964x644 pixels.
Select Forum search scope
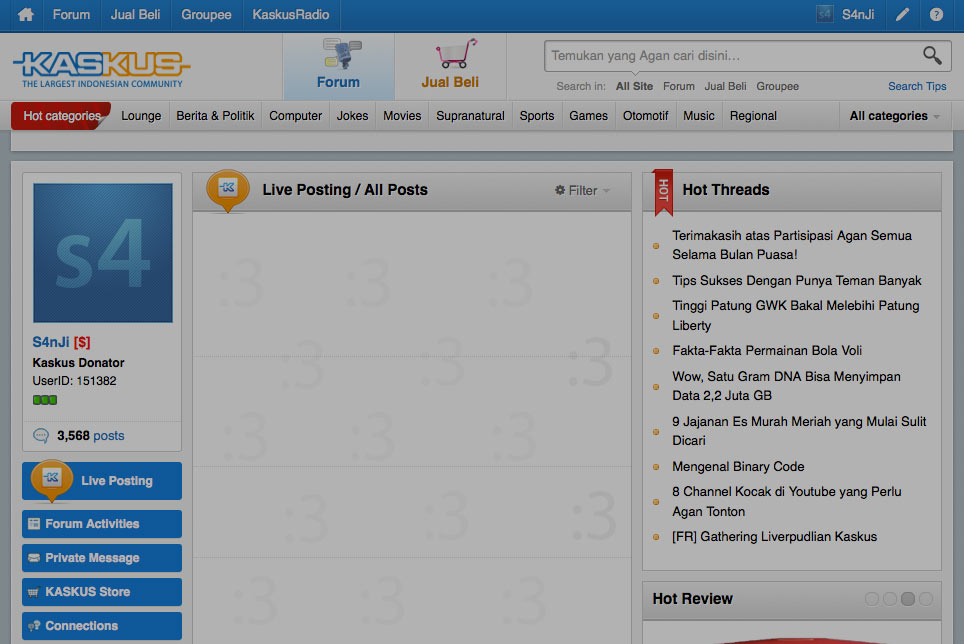tap(679, 87)
